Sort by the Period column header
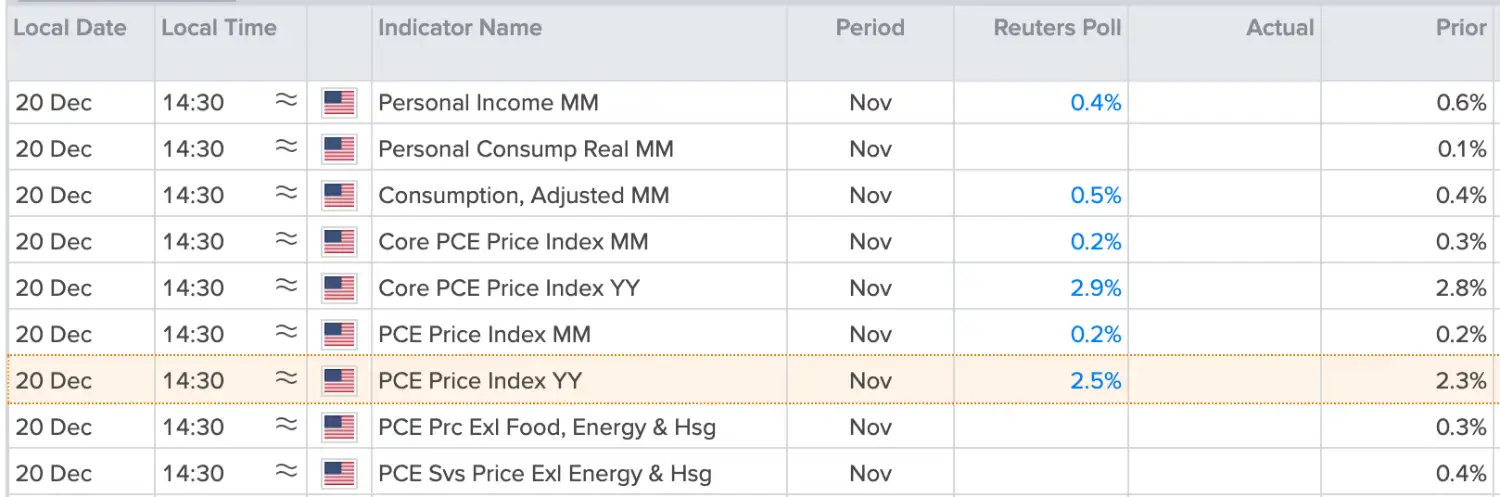The height and width of the screenshot is (497, 1500). [x=870, y=28]
